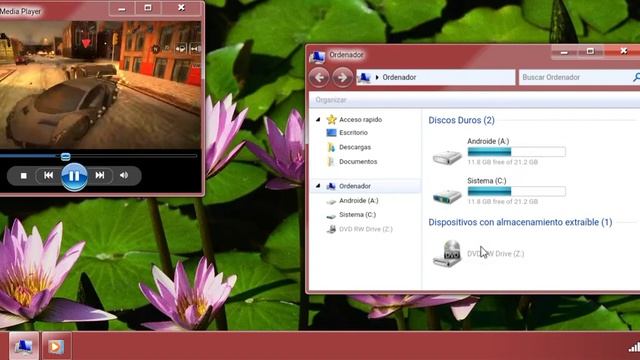Click the Media Player video frame

pyautogui.click(x=100, y=84)
